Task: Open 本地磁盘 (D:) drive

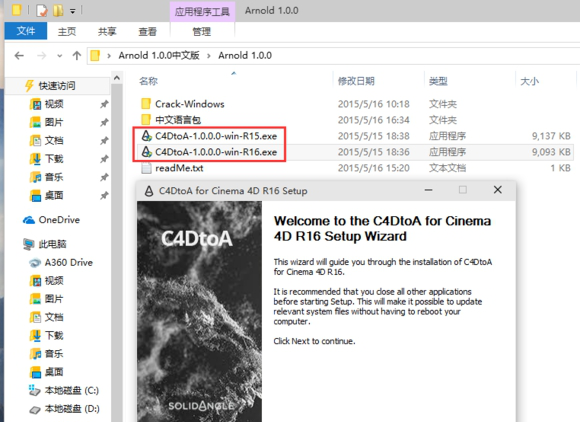Action: (x=72, y=409)
